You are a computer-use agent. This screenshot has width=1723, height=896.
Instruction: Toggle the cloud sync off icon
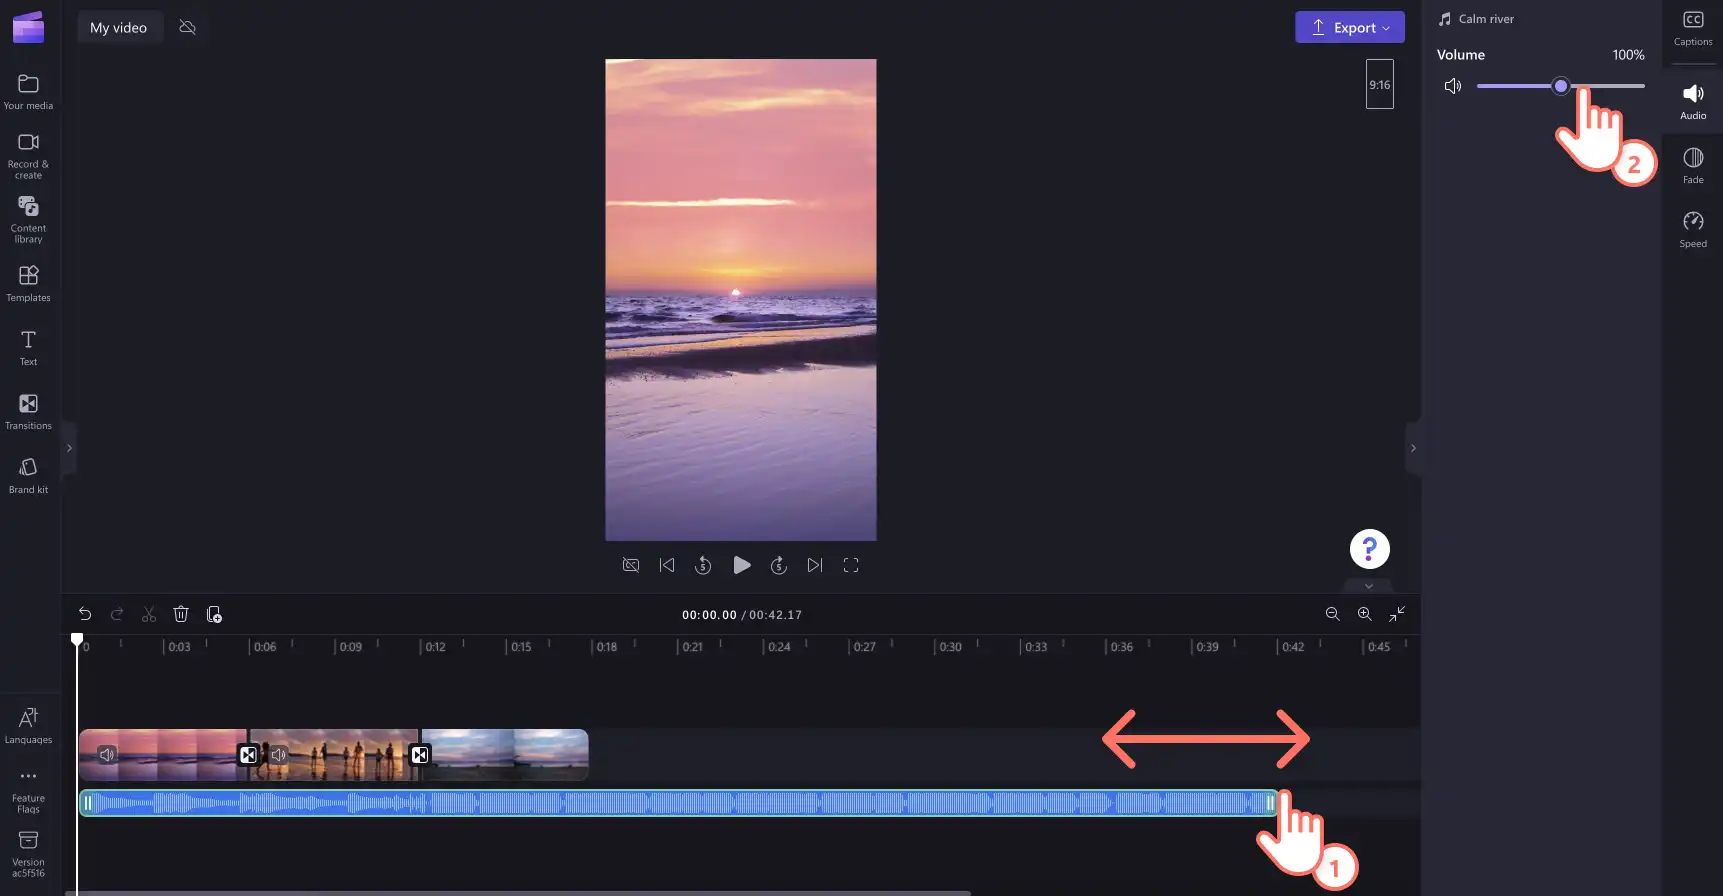pyautogui.click(x=187, y=27)
